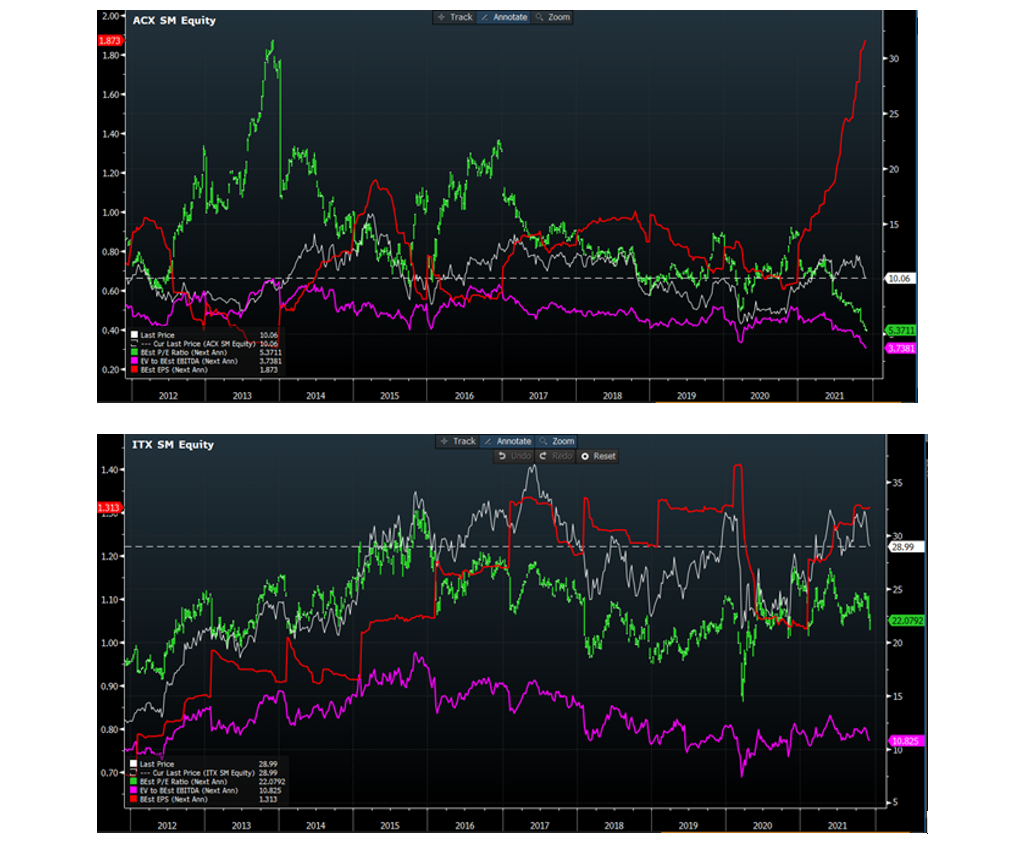Click Zoom magnifier in ITX chart toolbar
Screen dimensions: 1027x849
coord(555,441)
